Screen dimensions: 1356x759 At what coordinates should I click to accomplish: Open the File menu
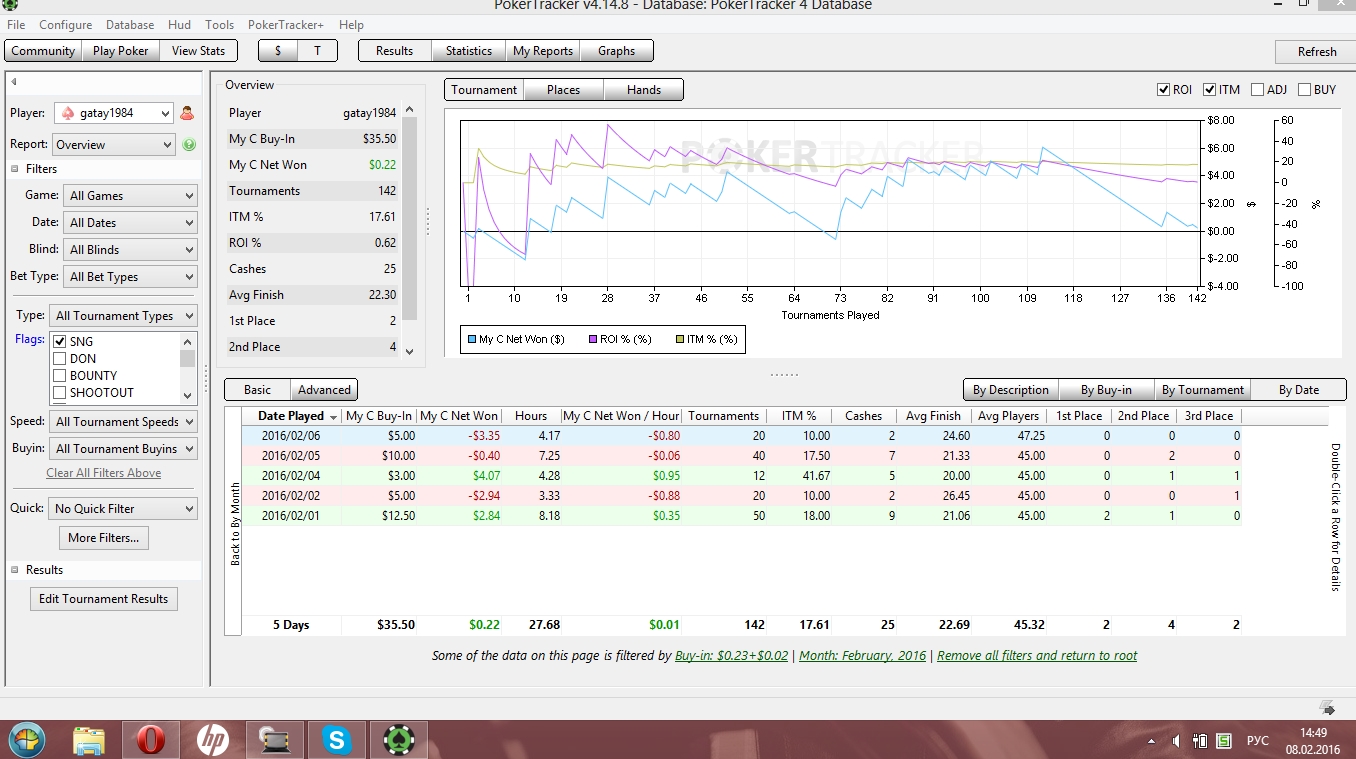pyautogui.click(x=16, y=25)
